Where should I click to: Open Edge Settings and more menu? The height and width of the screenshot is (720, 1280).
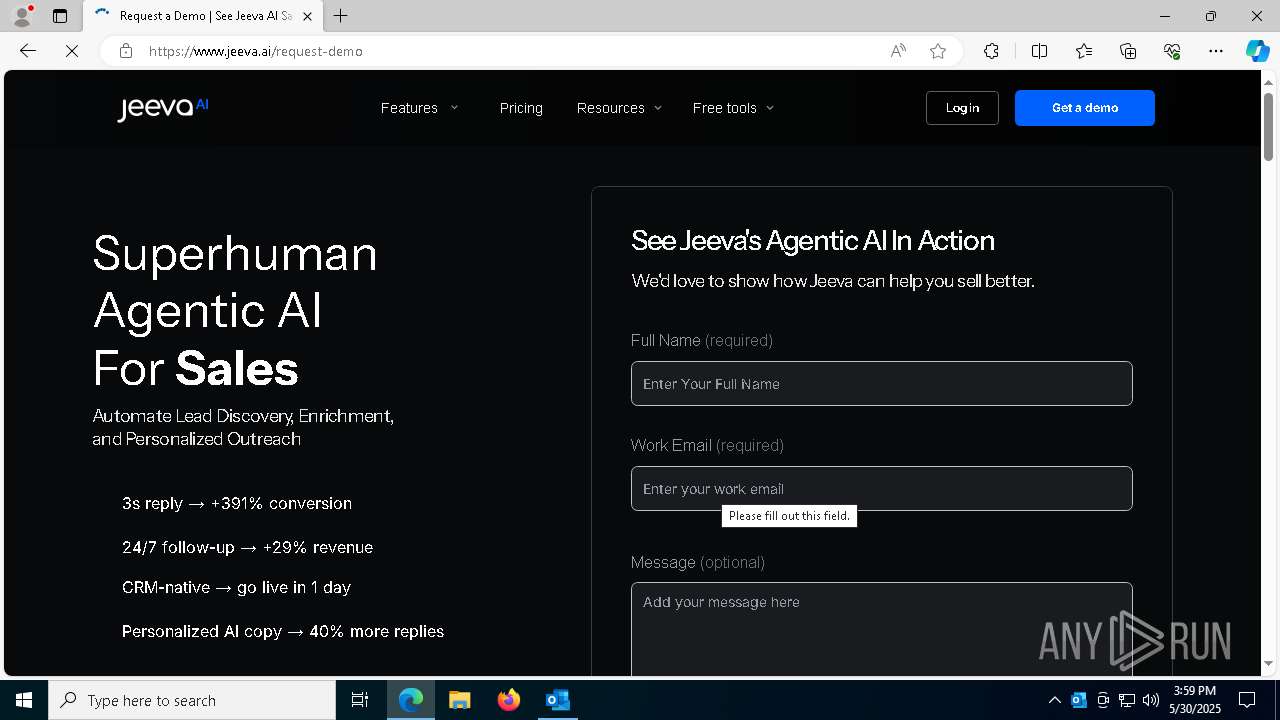[1216, 51]
